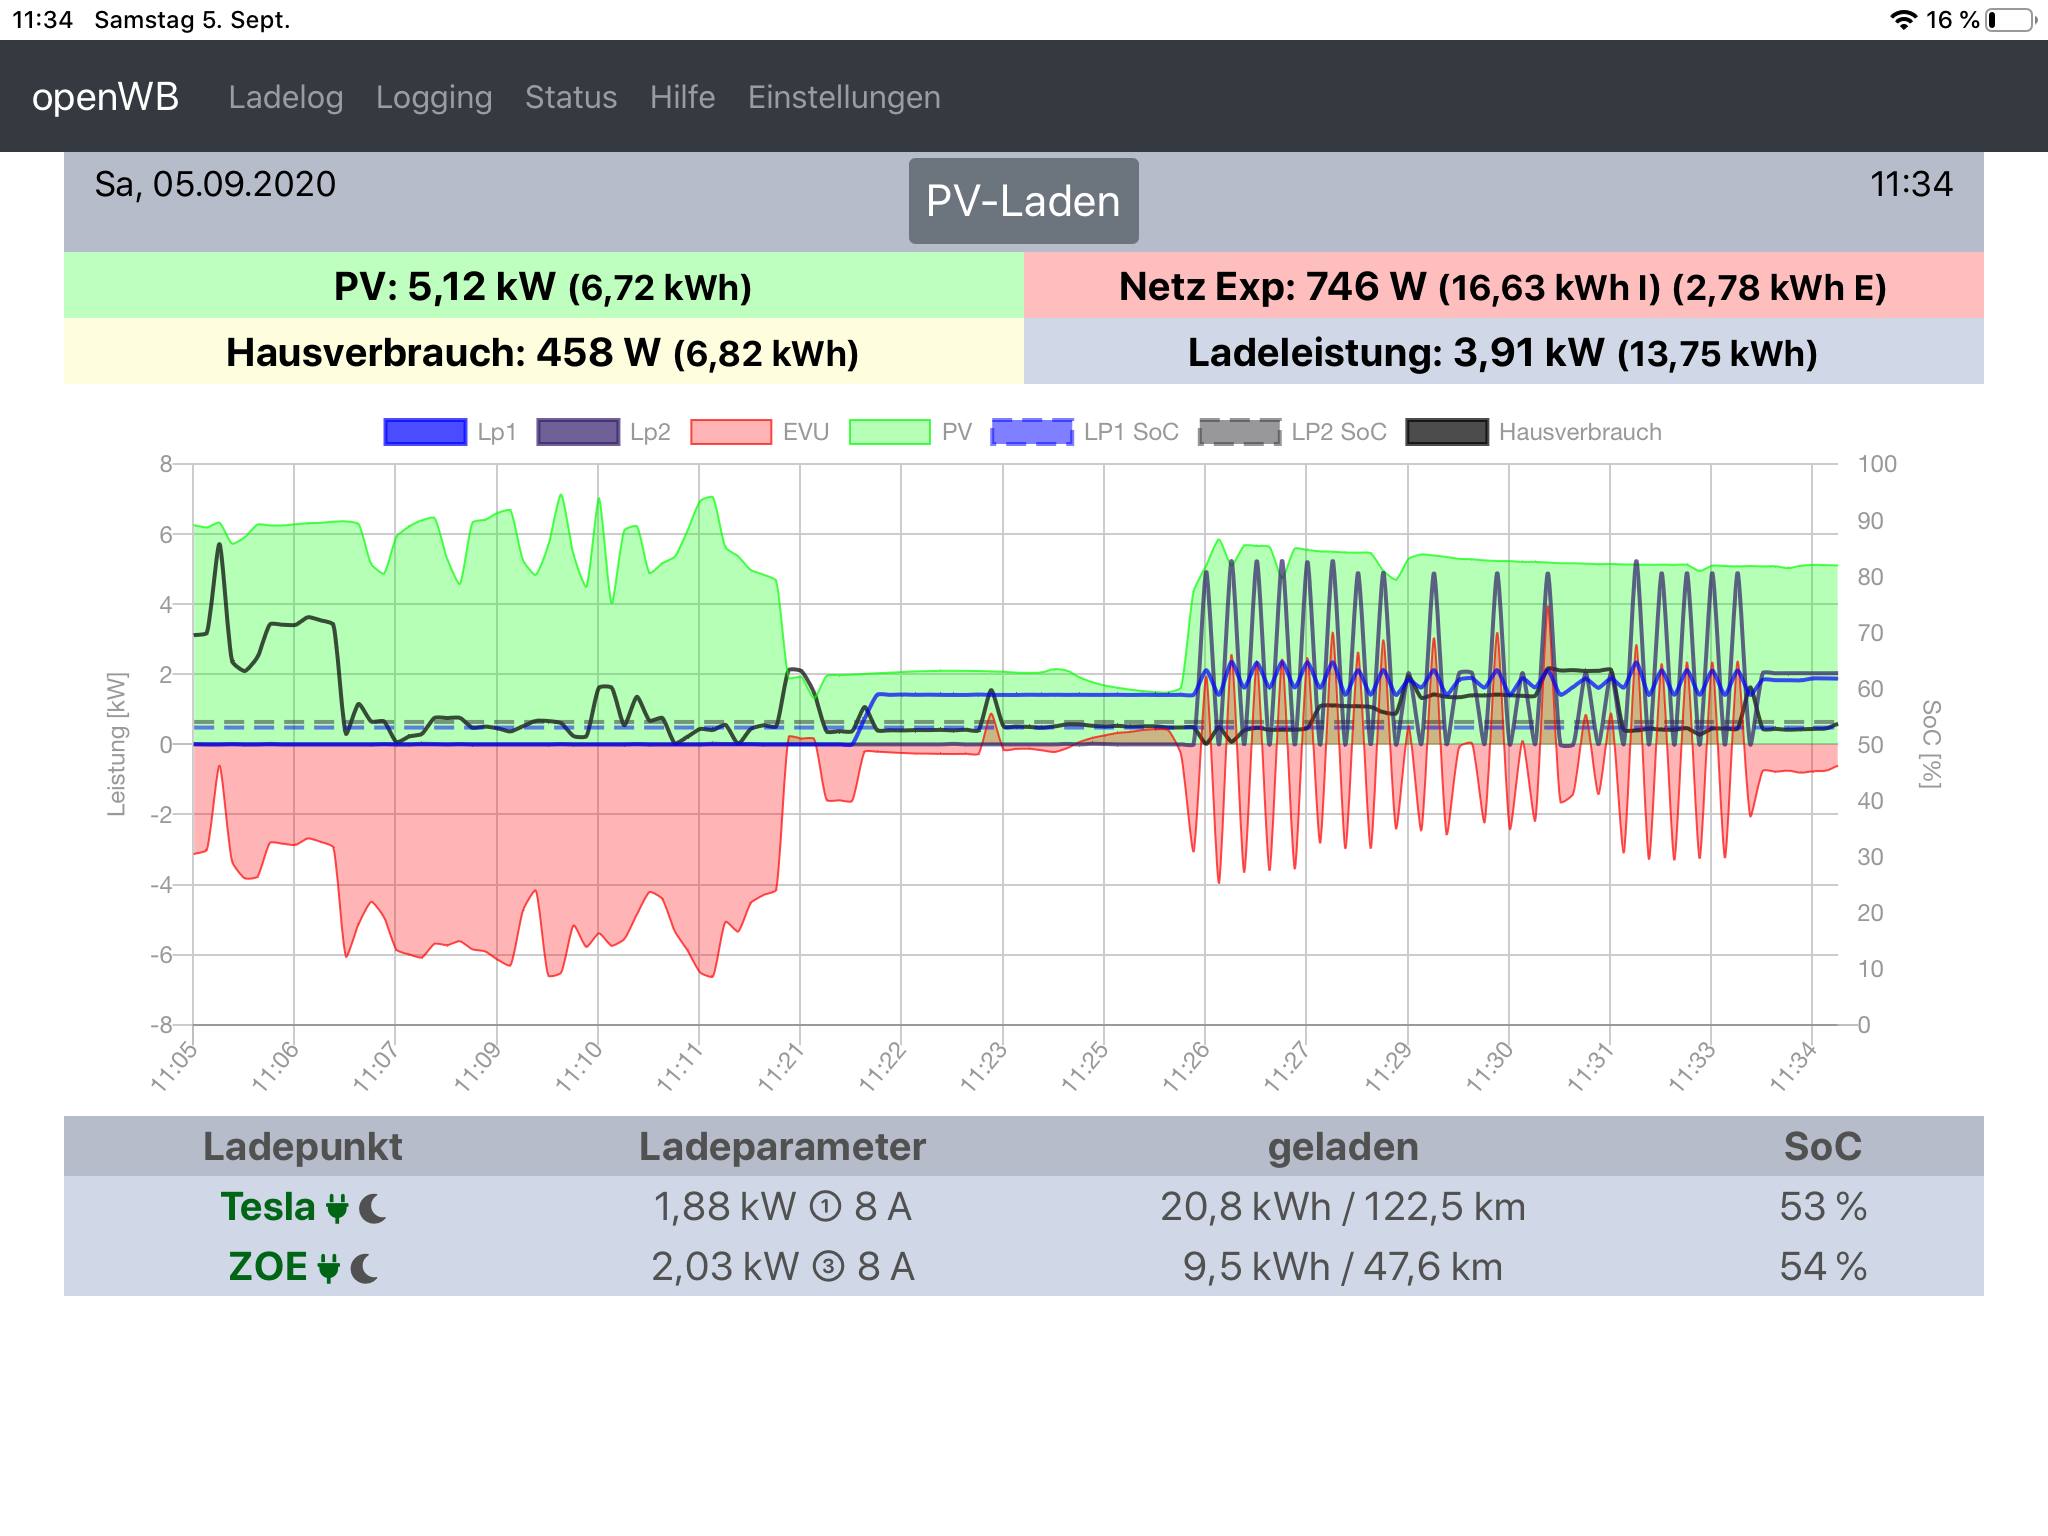Viewport: 2048px width, 1536px height.
Task: Open the PV-Laden charge mode selector
Action: tap(1023, 201)
